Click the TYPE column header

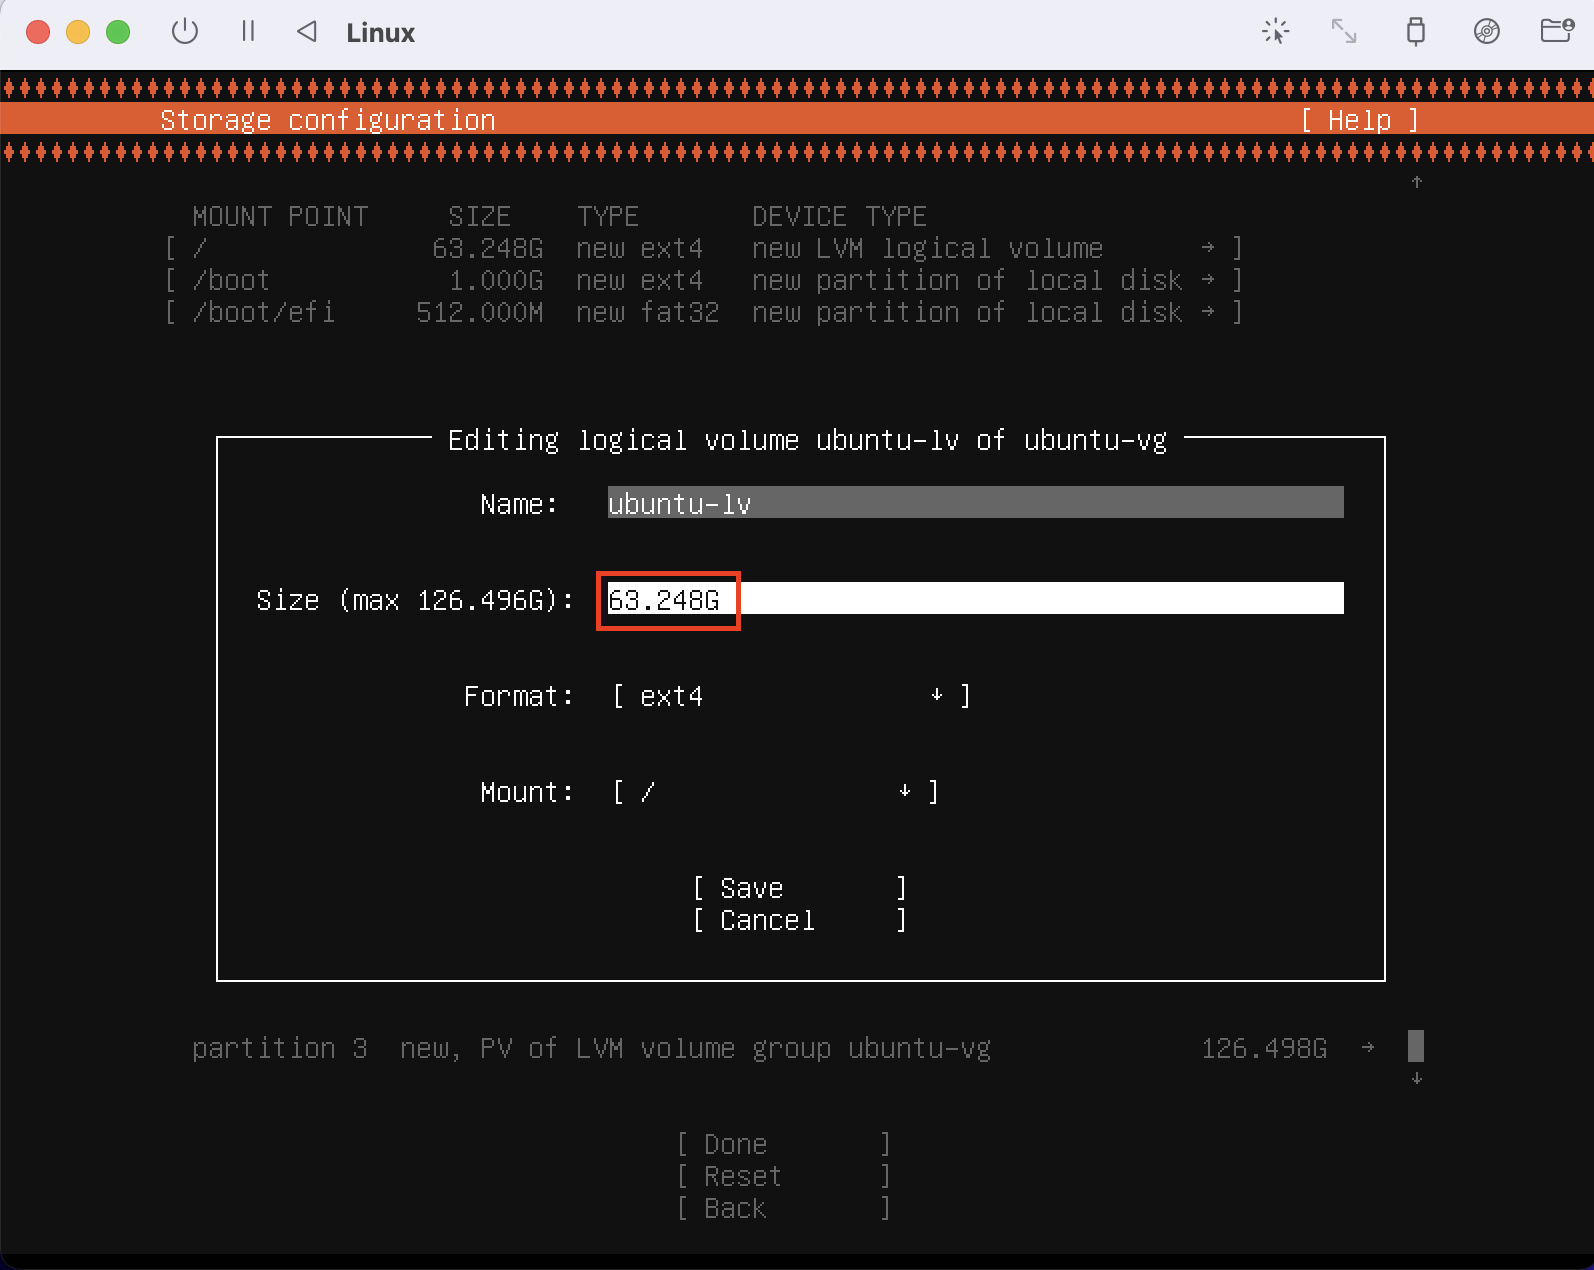[607, 216]
